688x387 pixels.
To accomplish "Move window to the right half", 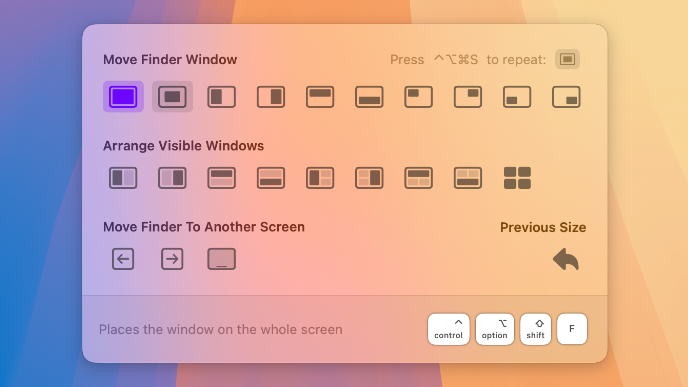I will coord(271,97).
